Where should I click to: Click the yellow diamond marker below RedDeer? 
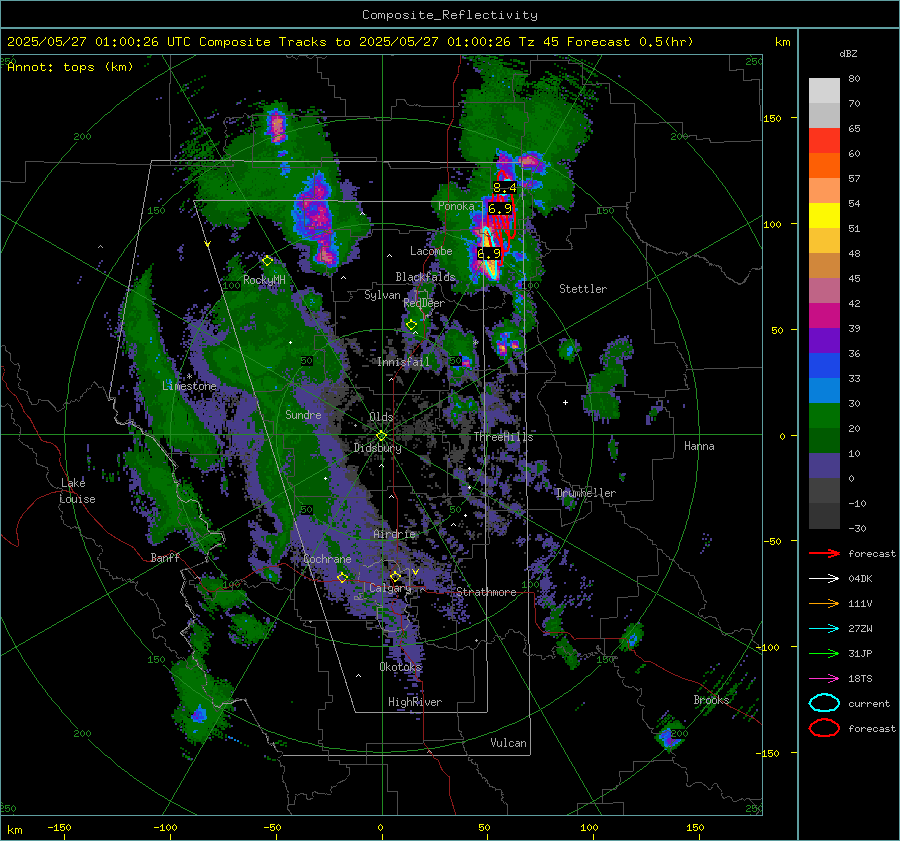coord(411,325)
